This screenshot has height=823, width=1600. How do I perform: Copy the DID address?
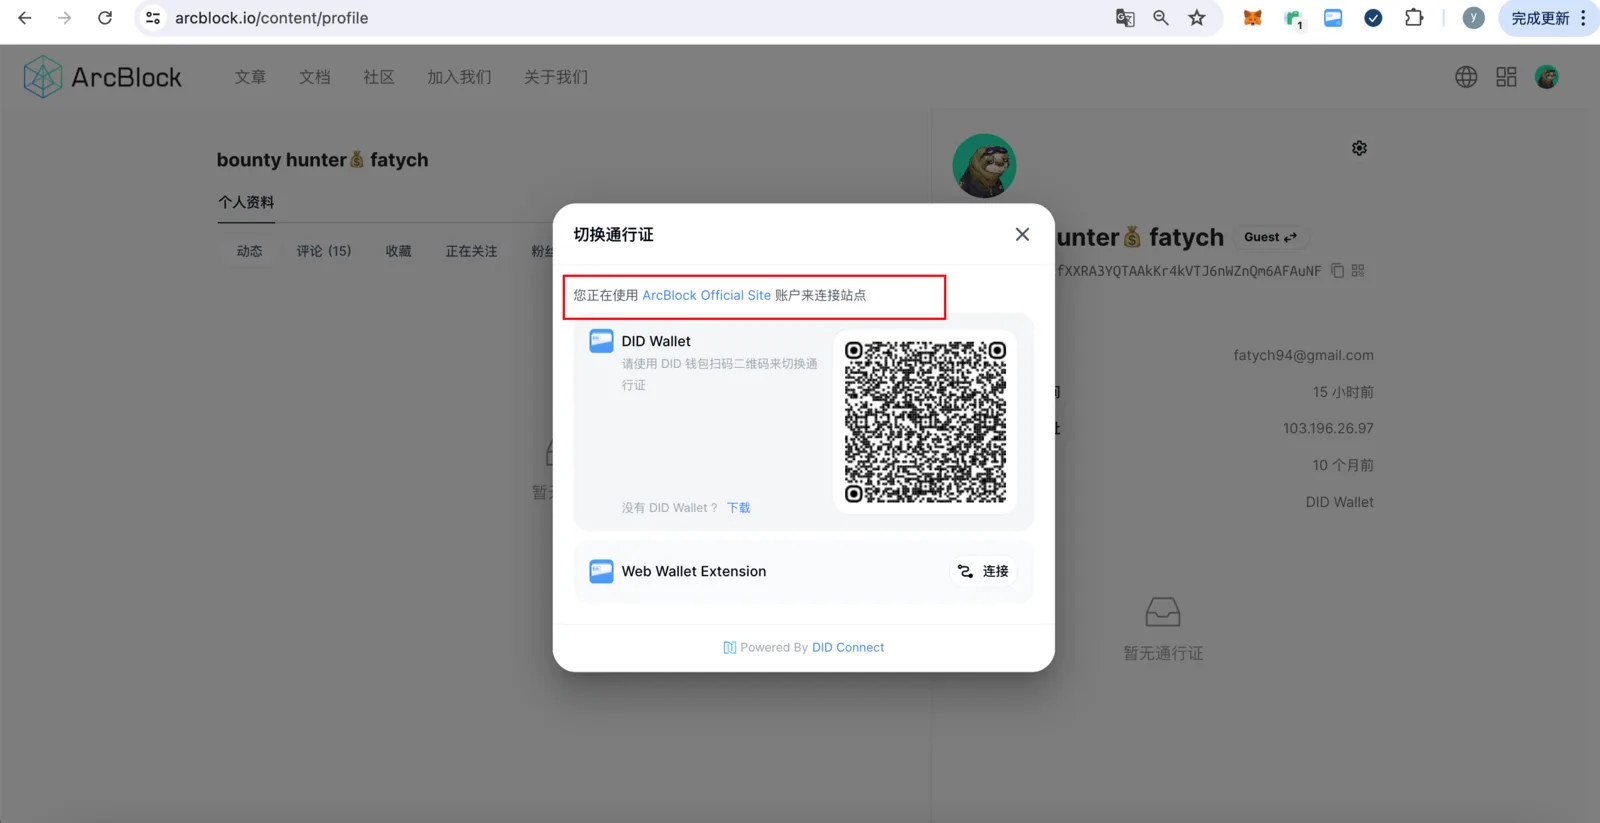(1337, 271)
